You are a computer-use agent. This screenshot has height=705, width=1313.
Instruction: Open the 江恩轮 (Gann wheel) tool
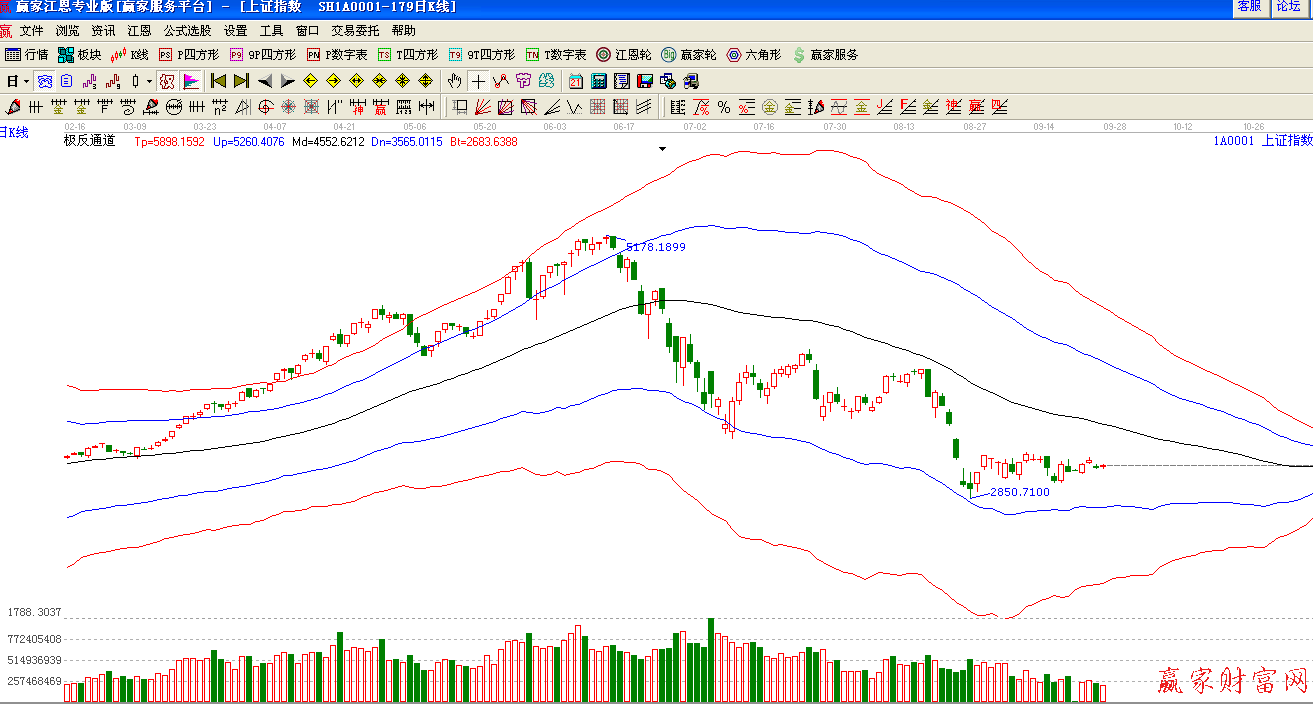pyautogui.click(x=624, y=55)
